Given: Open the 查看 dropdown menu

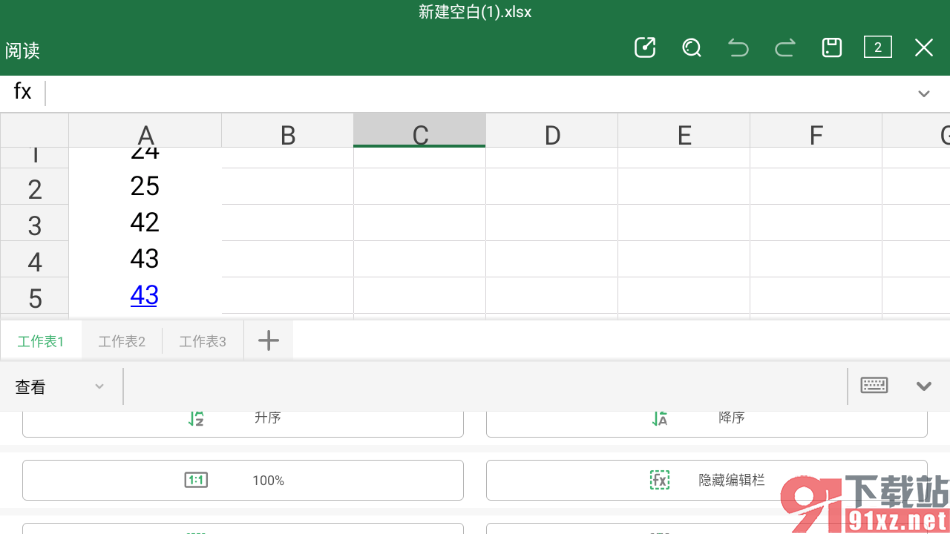Looking at the screenshot, I should (58, 387).
